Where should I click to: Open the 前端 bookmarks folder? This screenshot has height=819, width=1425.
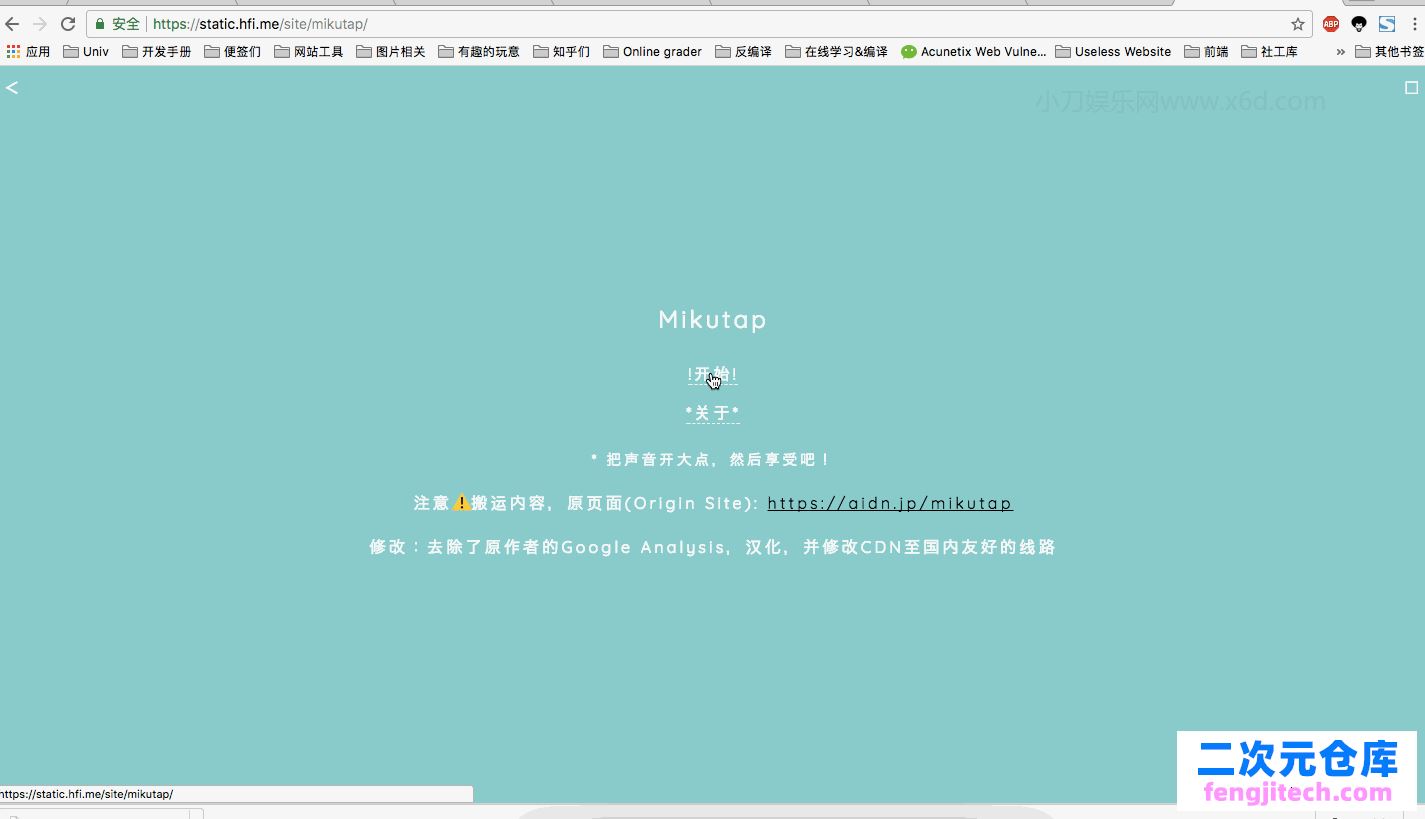1206,51
